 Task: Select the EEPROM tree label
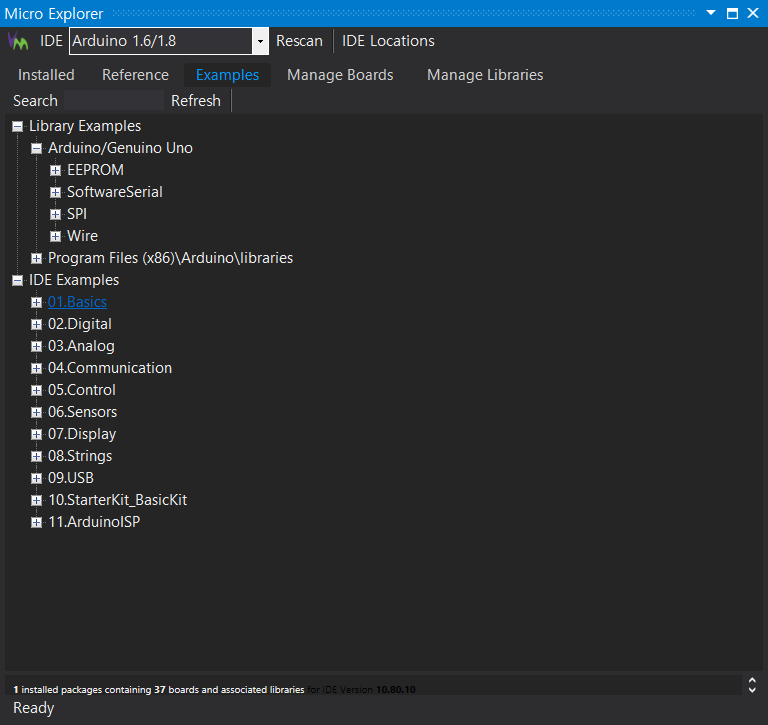(x=96, y=170)
